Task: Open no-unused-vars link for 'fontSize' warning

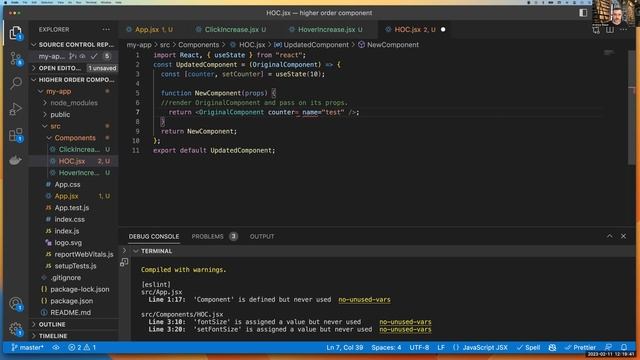Action: point(405,322)
